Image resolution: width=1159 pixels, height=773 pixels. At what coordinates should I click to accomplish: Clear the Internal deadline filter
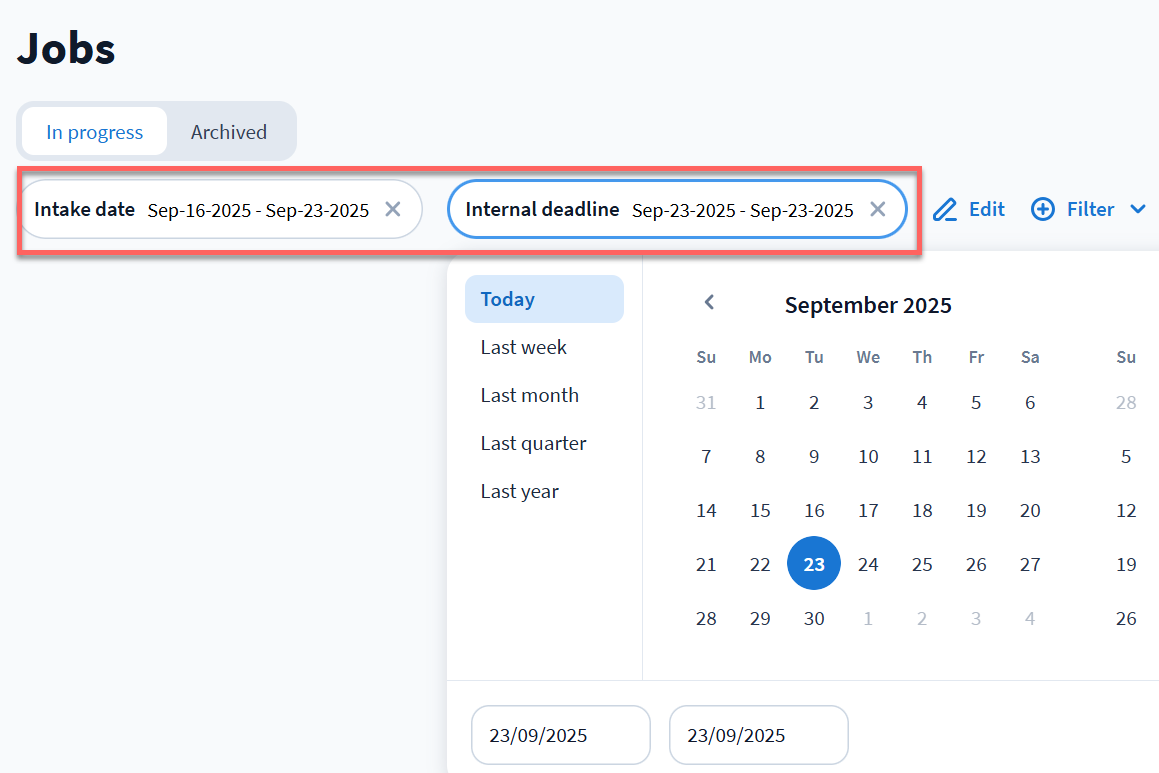(x=877, y=209)
